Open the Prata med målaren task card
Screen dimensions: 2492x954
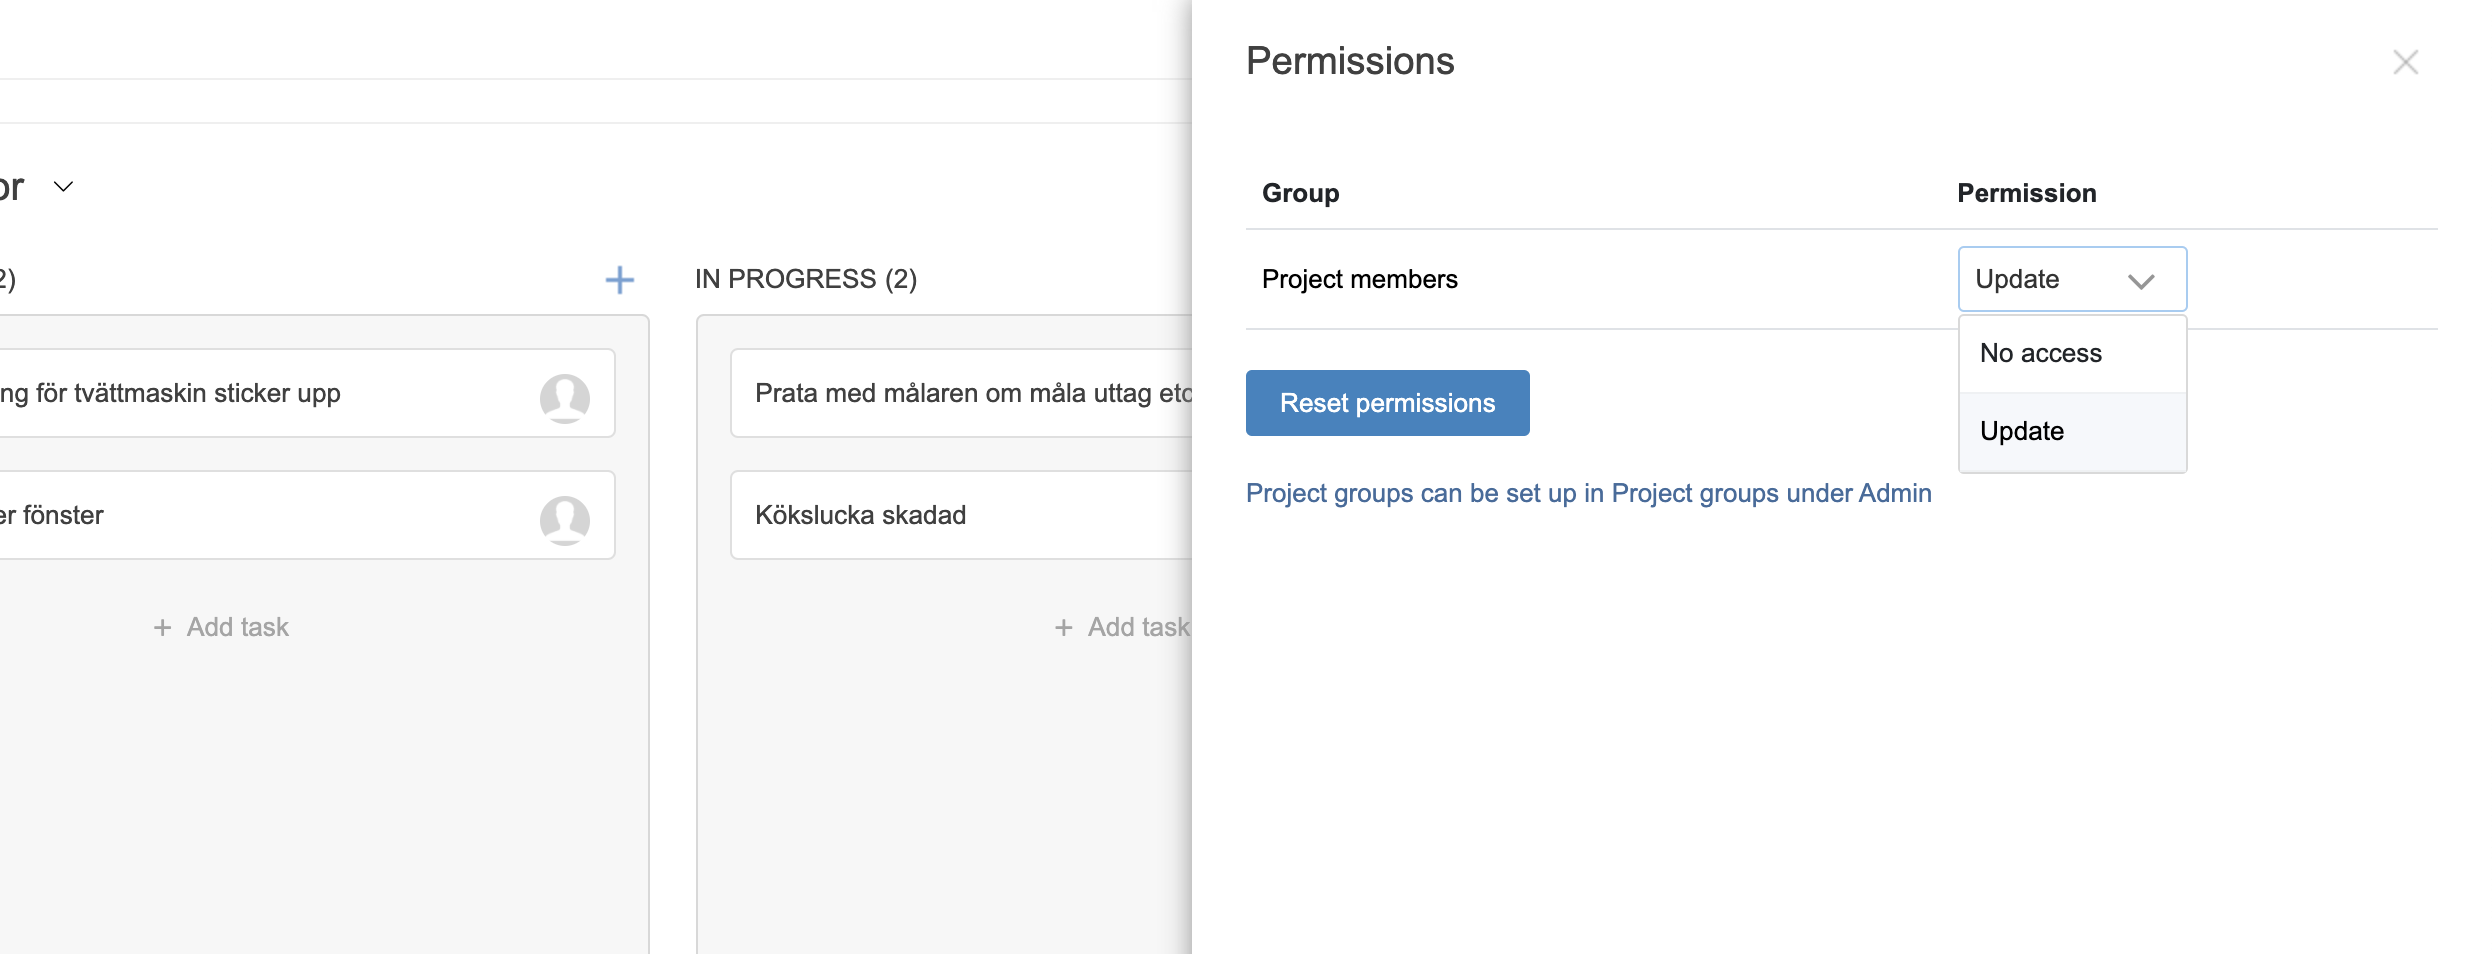961,393
